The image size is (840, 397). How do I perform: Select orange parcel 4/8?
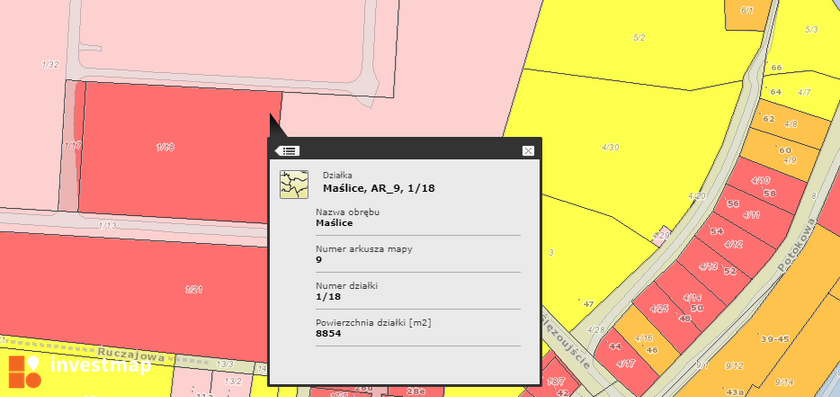(x=791, y=124)
